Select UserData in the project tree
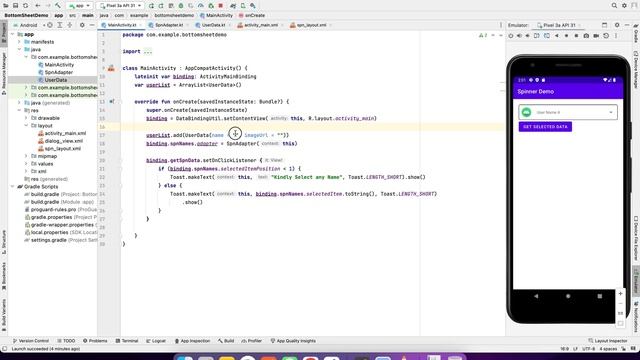Image resolution: width=640 pixels, height=360 pixels. click(x=53, y=80)
